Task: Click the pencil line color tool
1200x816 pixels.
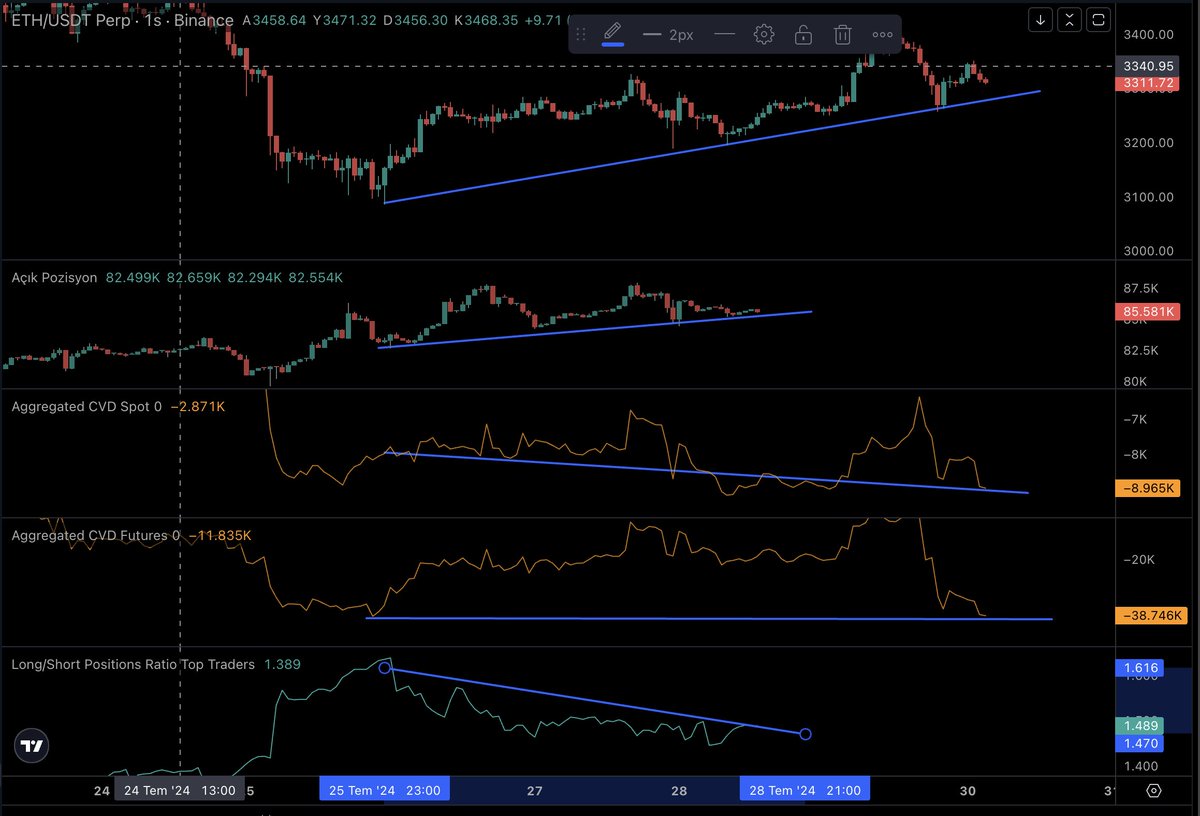Action: [613, 34]
